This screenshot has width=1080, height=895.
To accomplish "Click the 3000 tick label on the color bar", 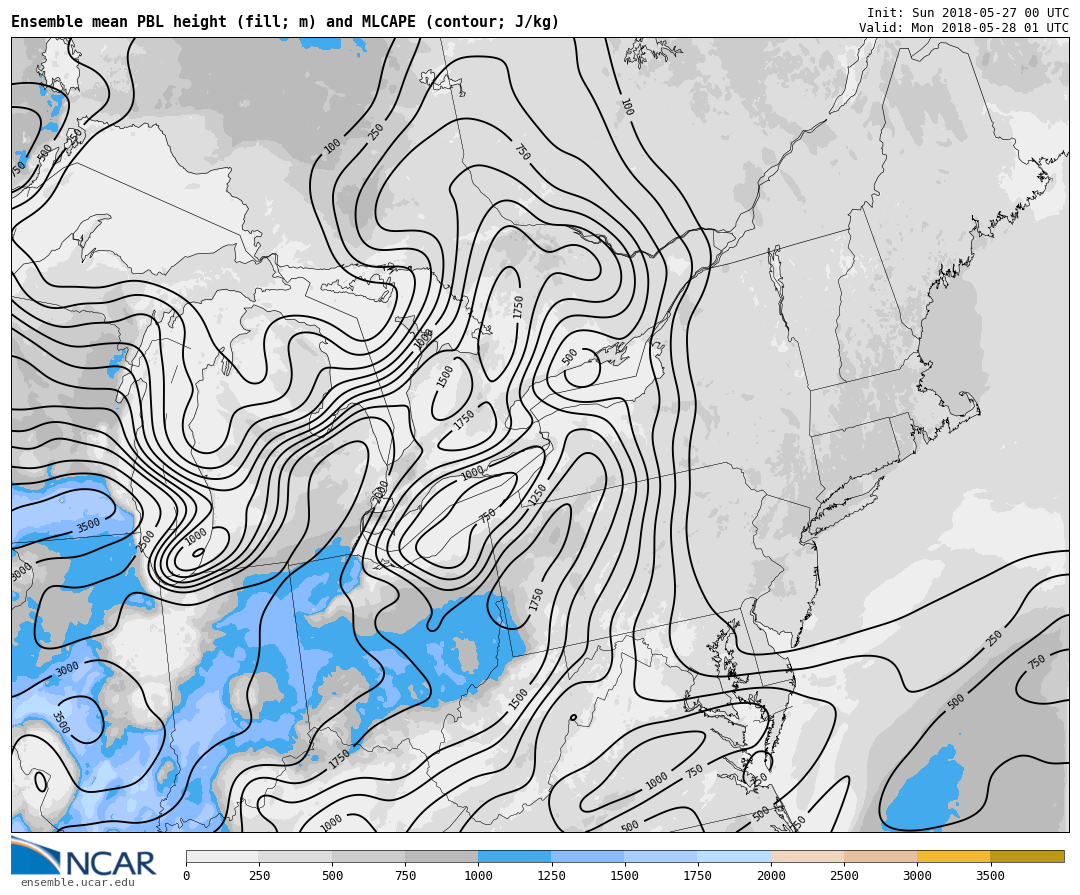I will [917, 876].
